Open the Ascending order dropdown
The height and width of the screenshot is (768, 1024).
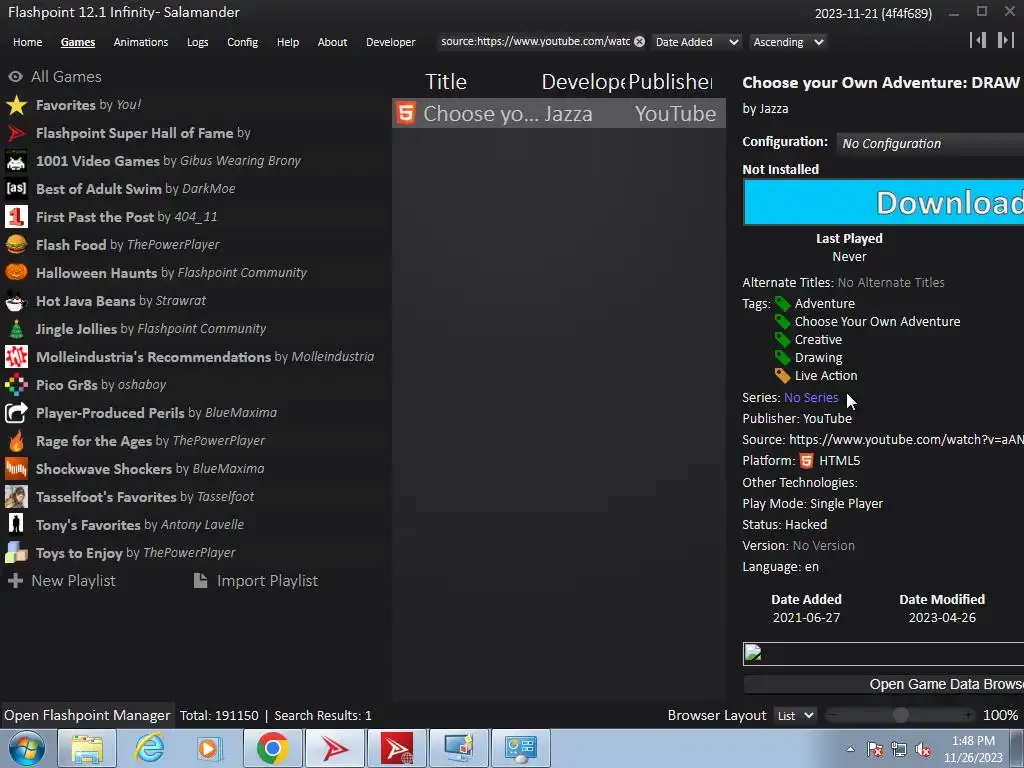point(788,42)
